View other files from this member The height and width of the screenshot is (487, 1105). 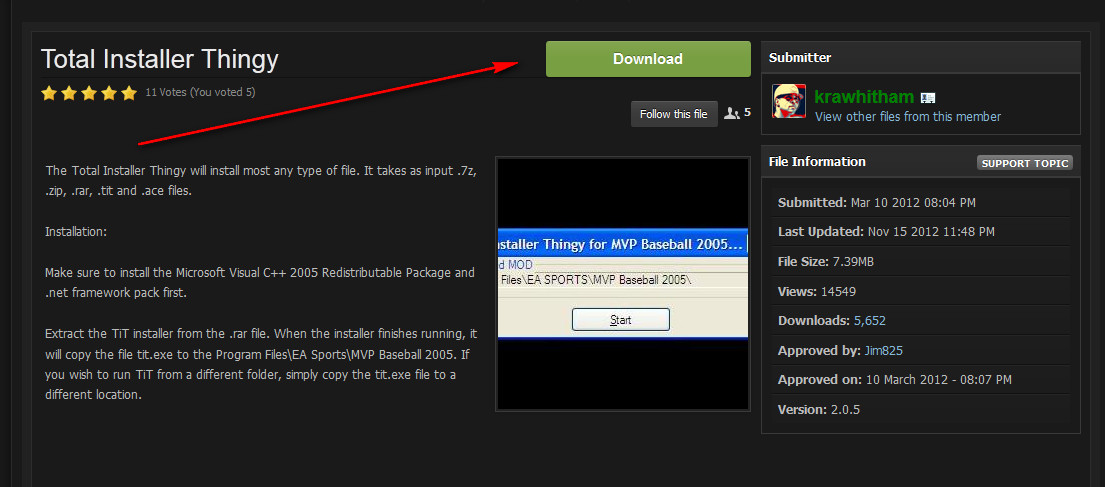[908, 116]
